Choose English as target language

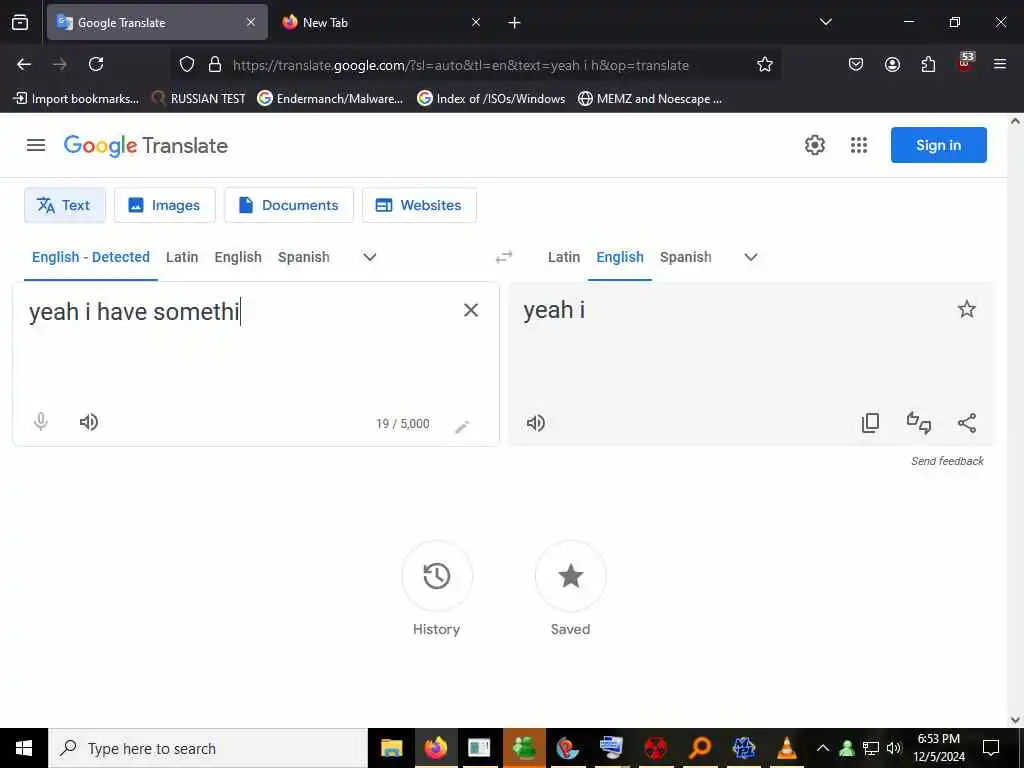point(620,257)
